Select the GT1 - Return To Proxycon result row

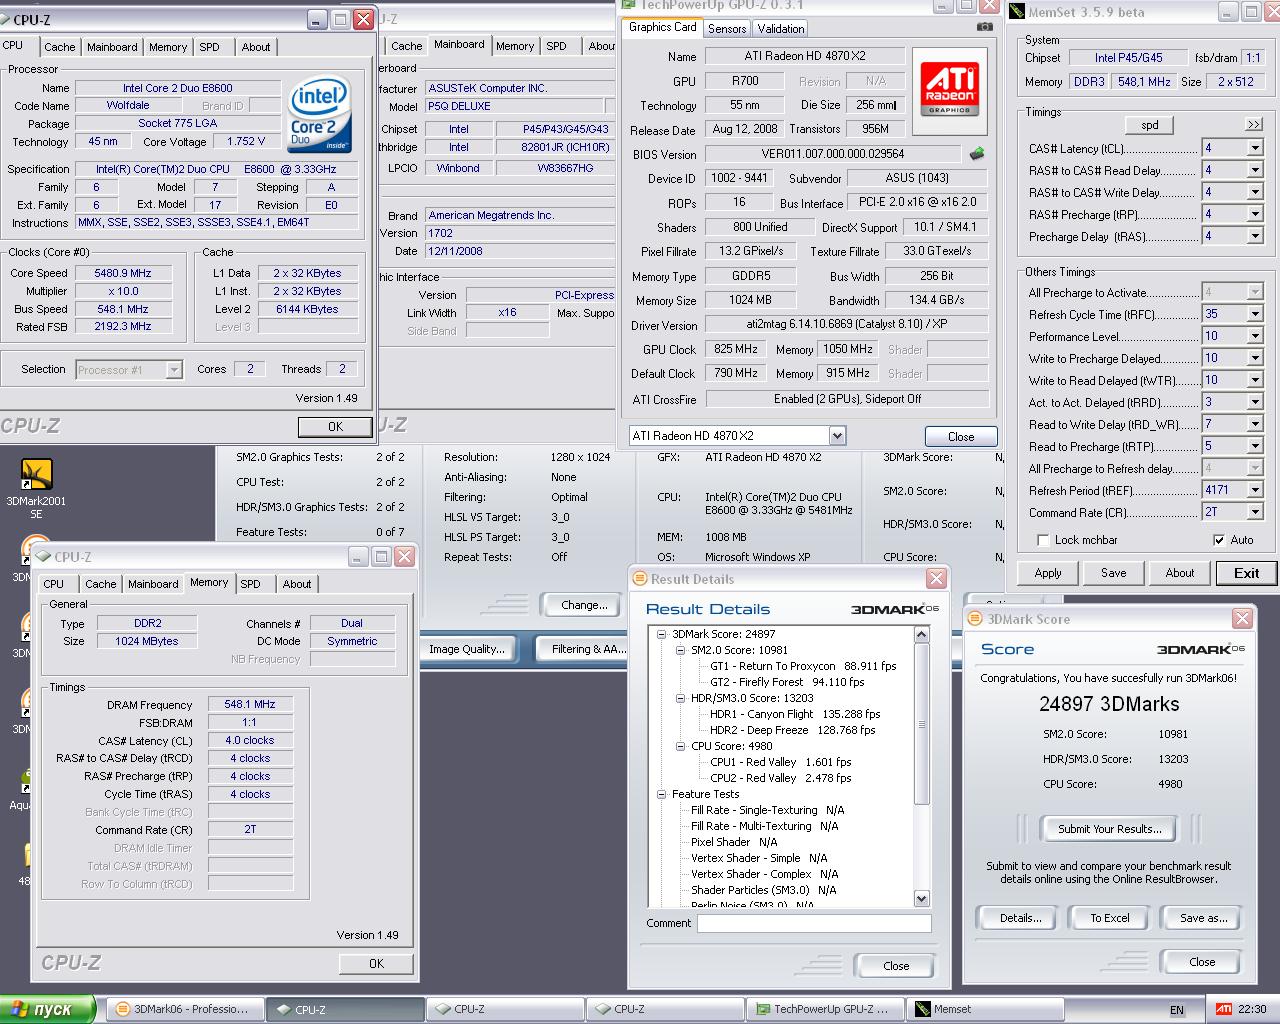(x=803, y=666)
